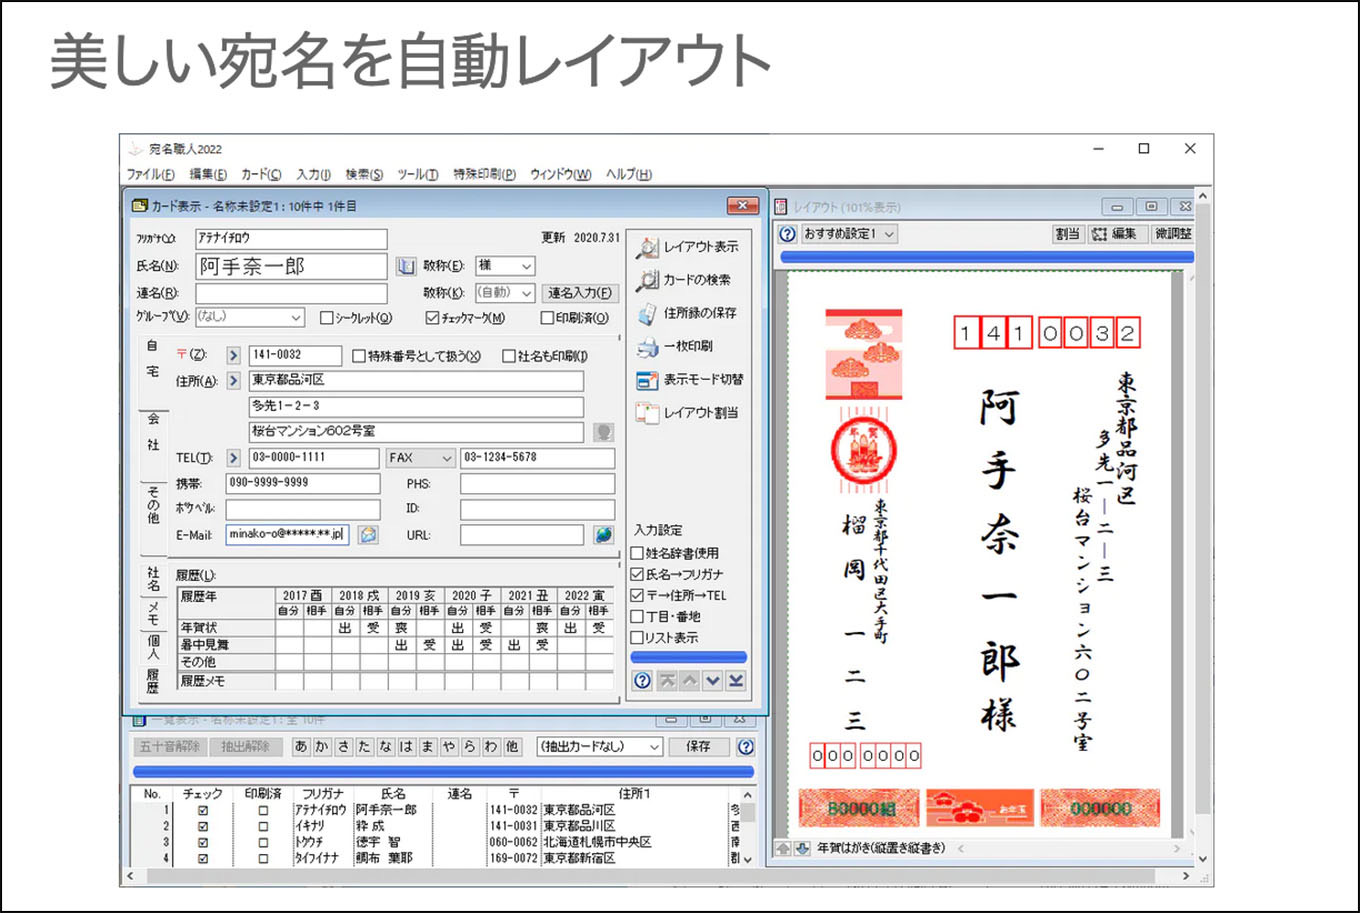Jump to last card arrow button
The height and width of the screenshot is (913, 1360).
(x=736, y=681)
